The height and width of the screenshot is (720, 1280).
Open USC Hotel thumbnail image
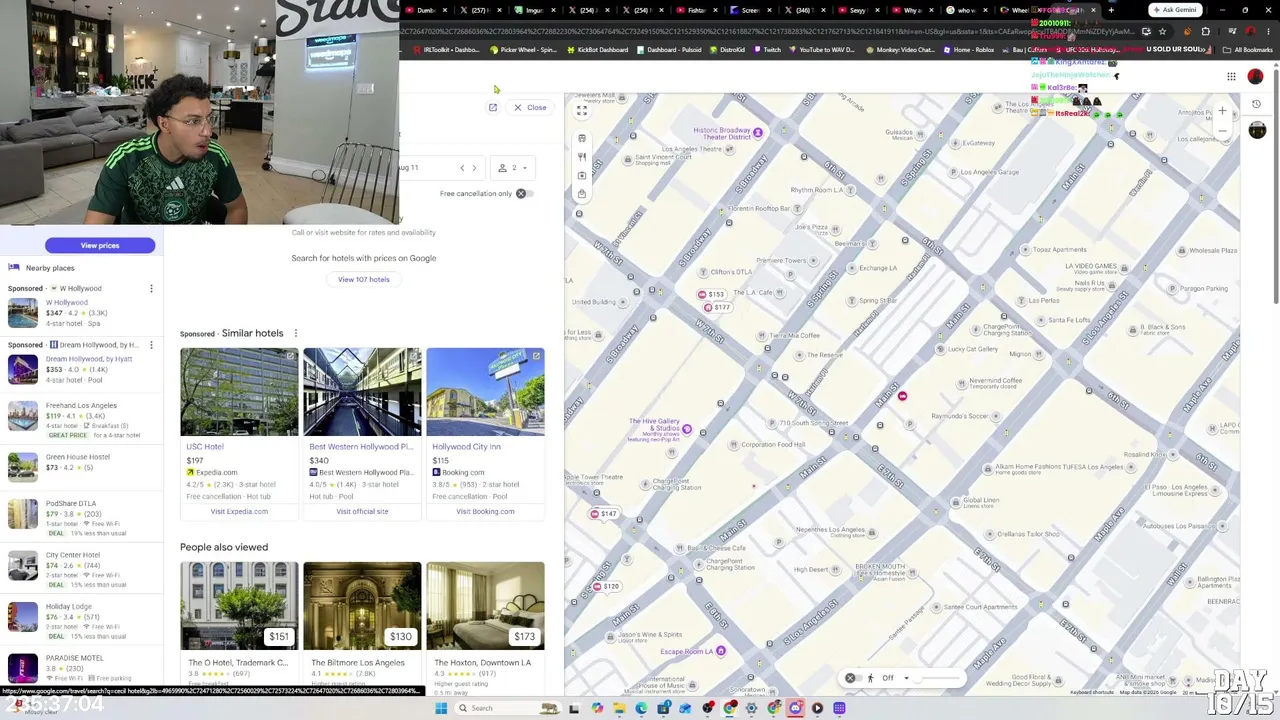[x=239, y=392]
